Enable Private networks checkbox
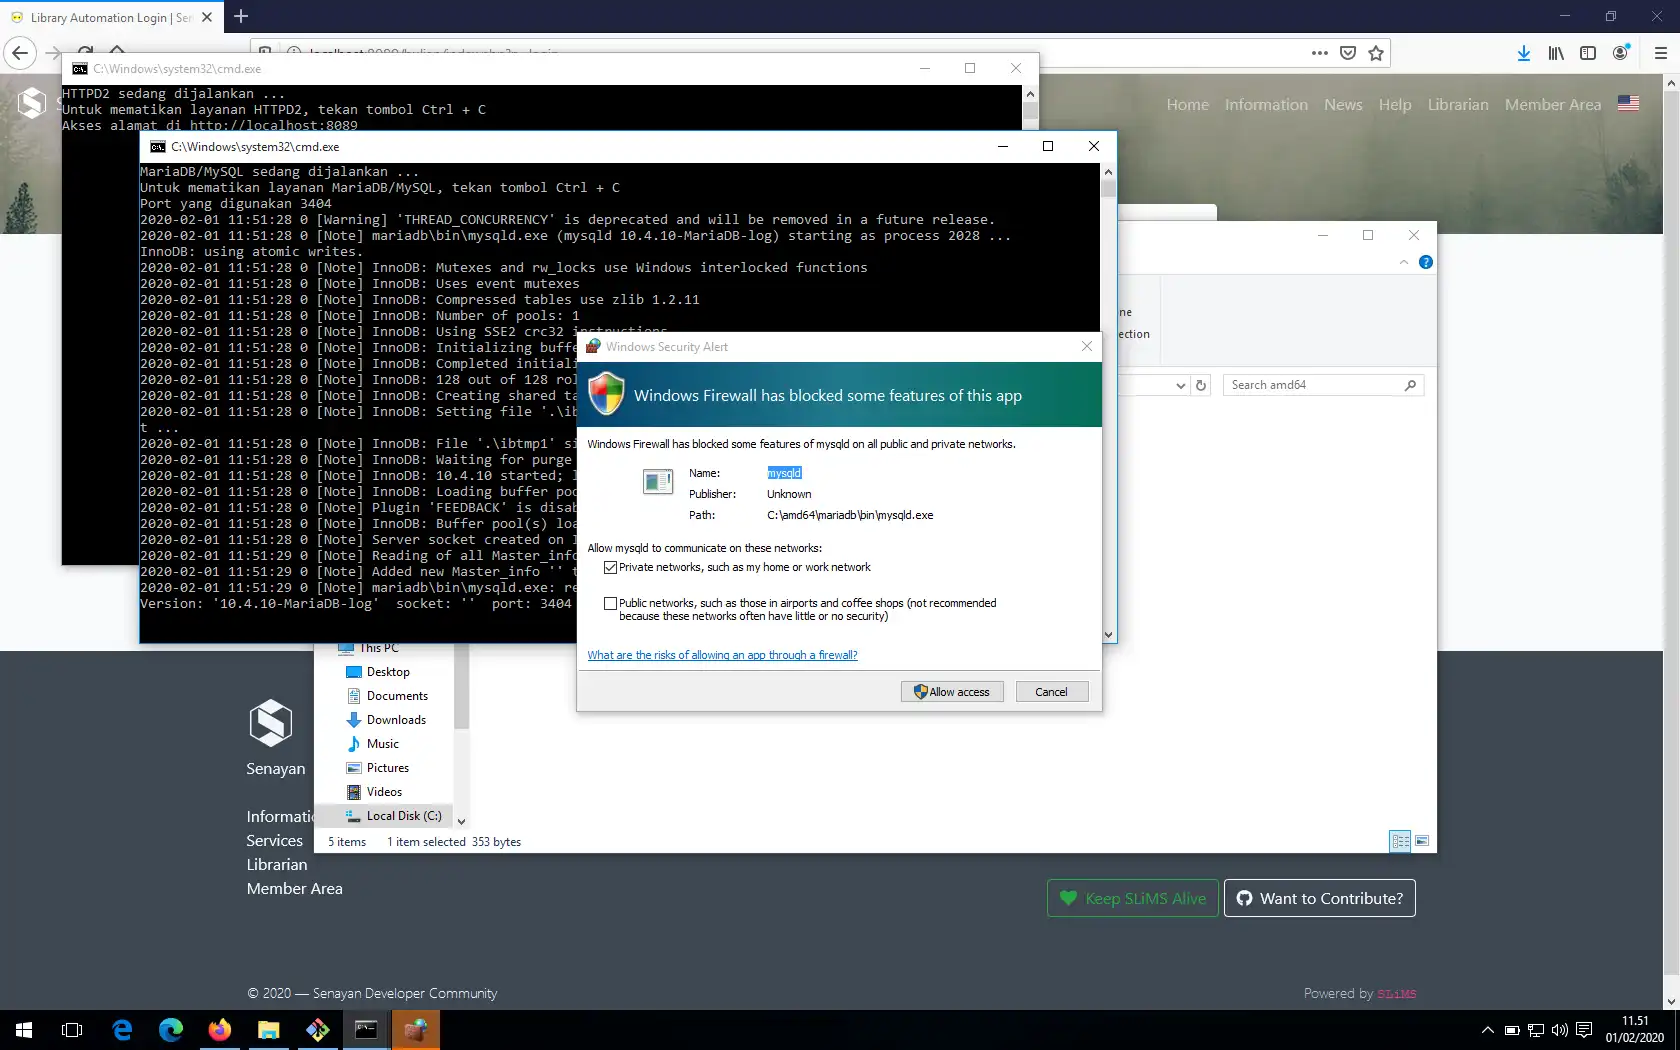1680x1050 pixels. click(610, 567)
